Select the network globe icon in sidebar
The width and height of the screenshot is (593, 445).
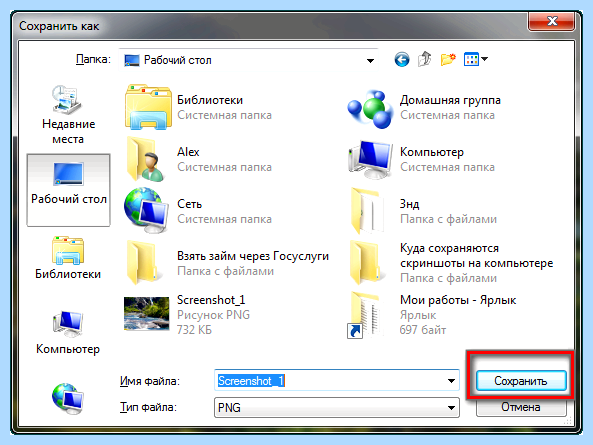tap(68, 398)
